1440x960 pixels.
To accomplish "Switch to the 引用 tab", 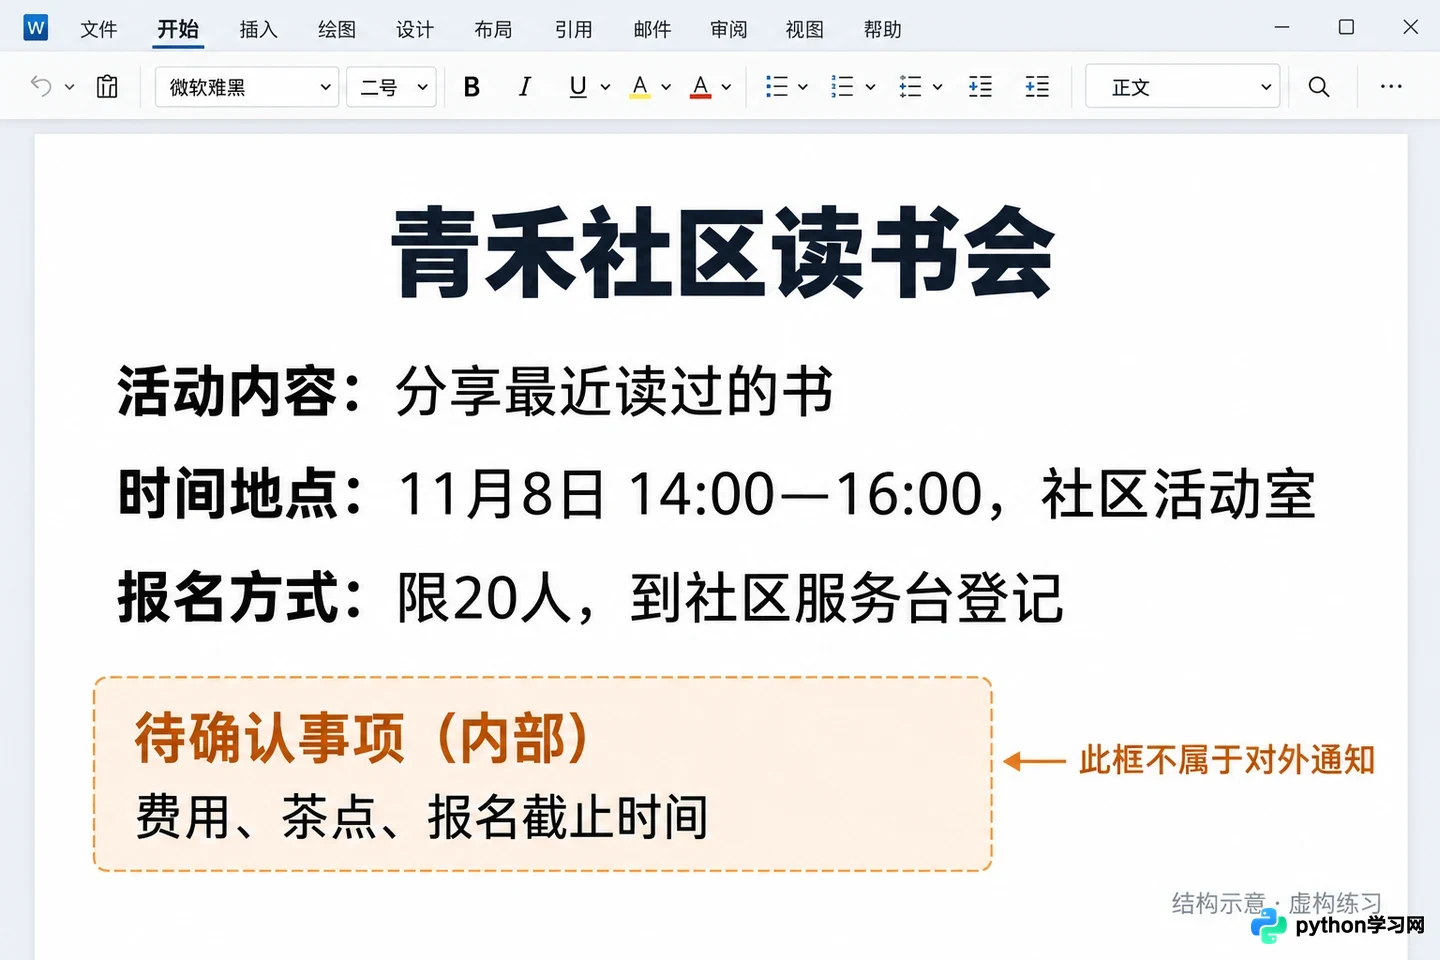I will click(574, 29).
